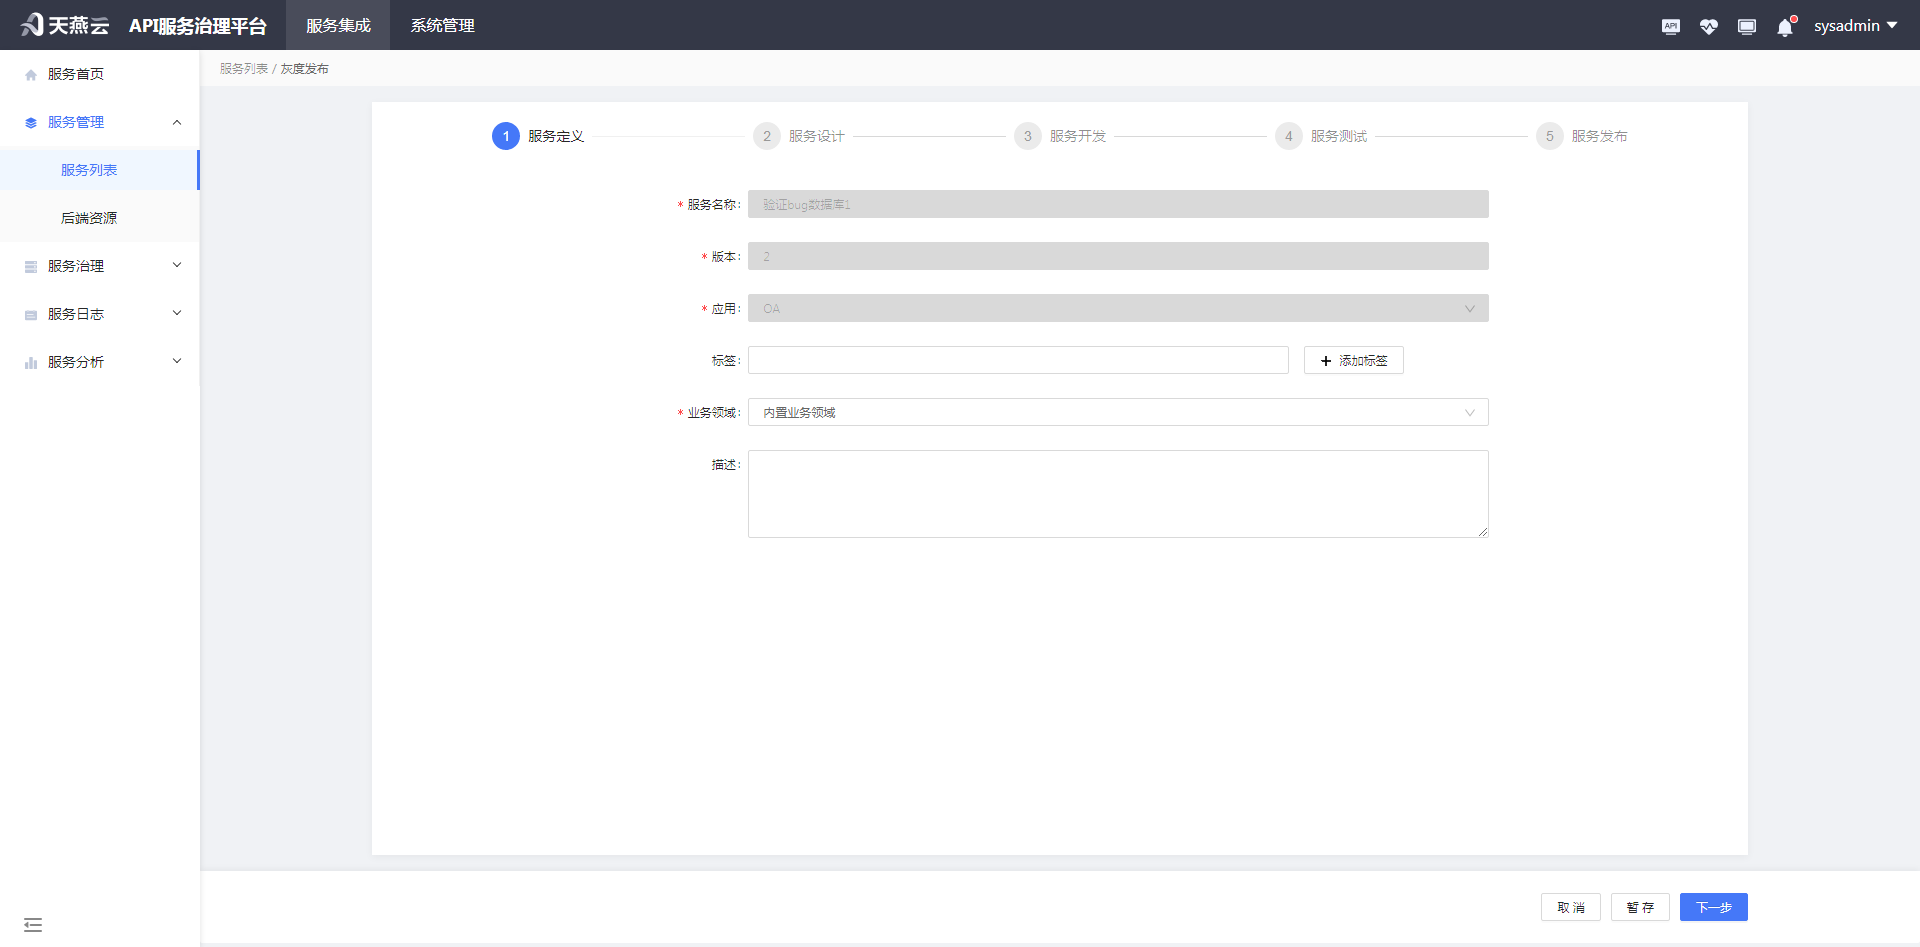This screenshot has width=1920, height=947.
Task: Switch to the 服务集成 tab
Action: click(337, 25)
